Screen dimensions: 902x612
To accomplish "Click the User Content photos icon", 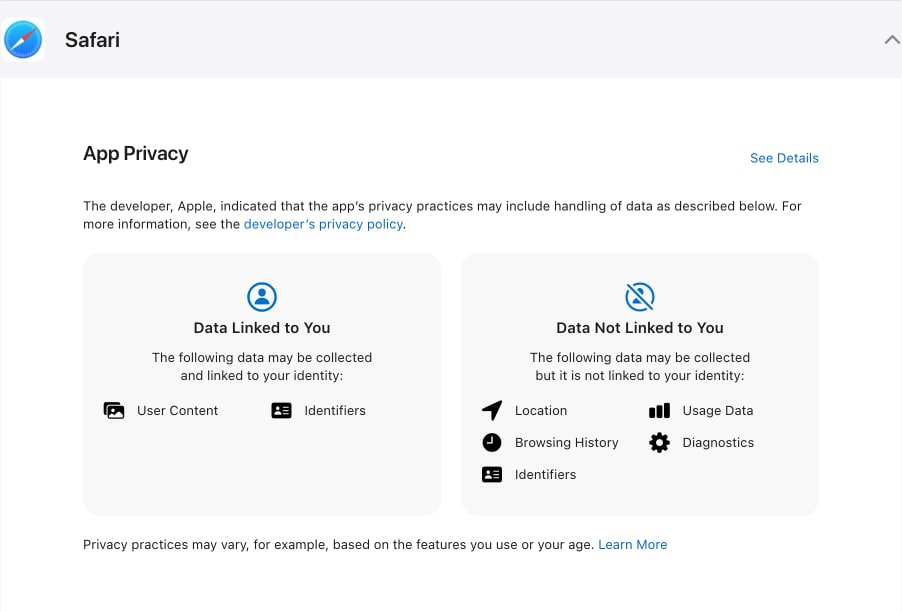I will click(114, 410).
